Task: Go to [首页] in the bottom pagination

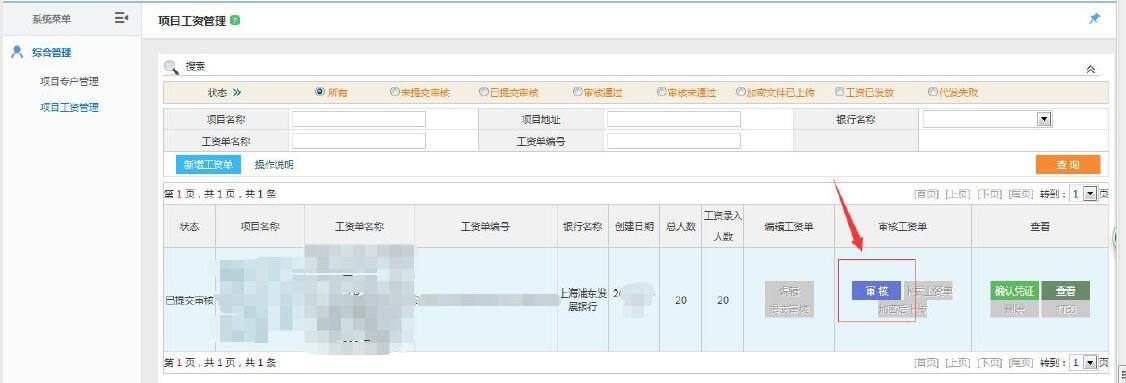Action: pyautogui.click(x=926, y=363)
